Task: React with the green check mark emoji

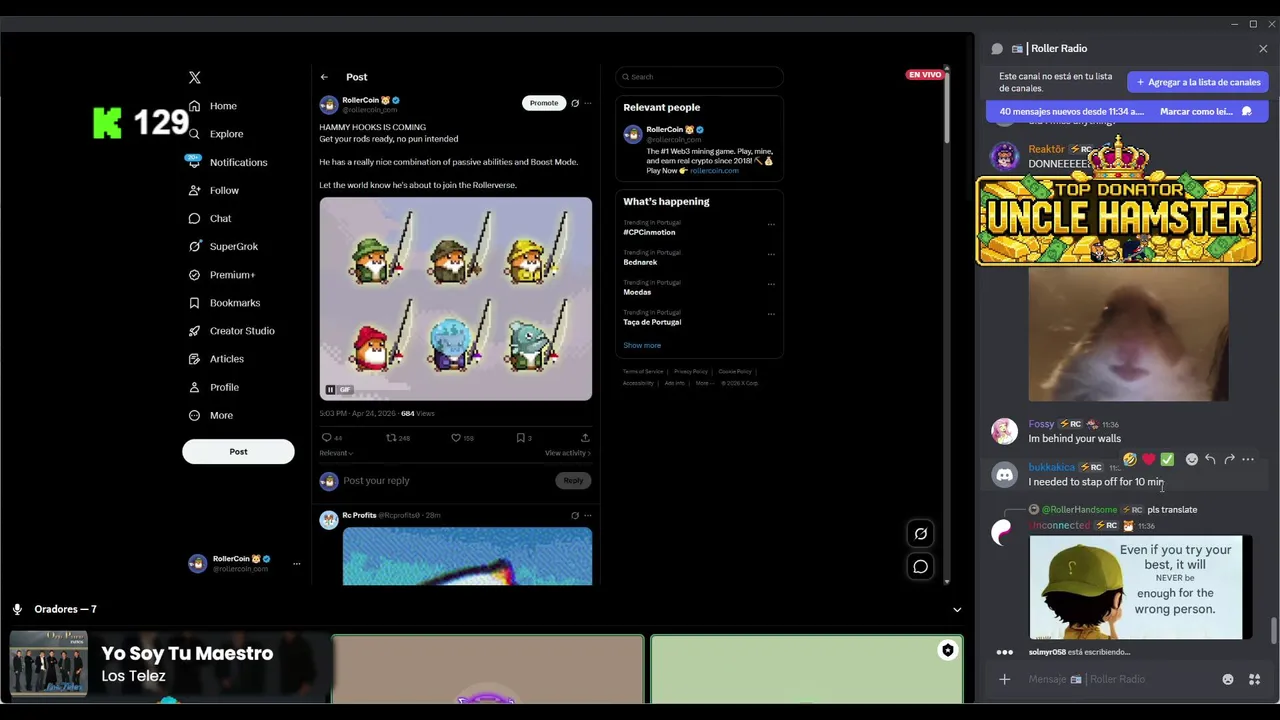Action: 1167,460
